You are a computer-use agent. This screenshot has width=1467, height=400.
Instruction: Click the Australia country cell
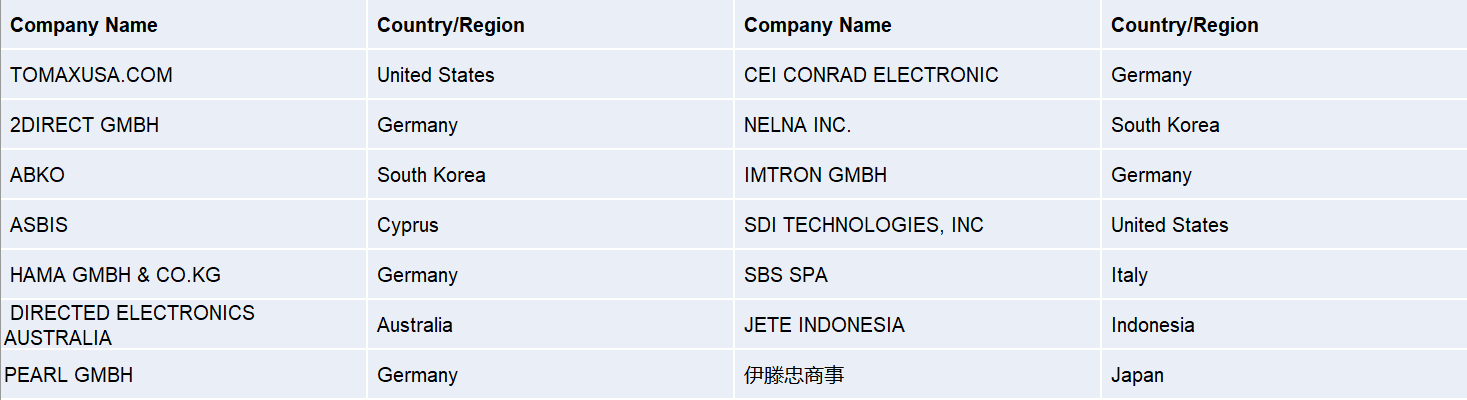point(550,325)
